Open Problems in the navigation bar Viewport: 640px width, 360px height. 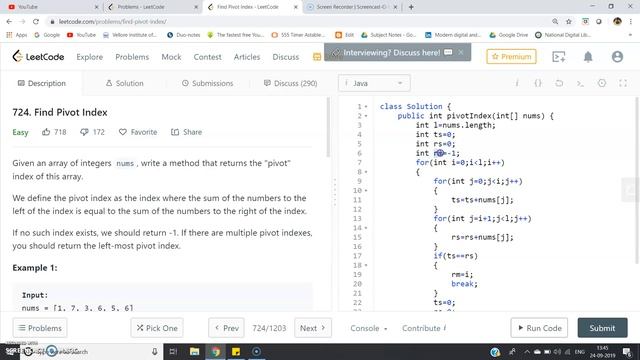pos(132,57)
